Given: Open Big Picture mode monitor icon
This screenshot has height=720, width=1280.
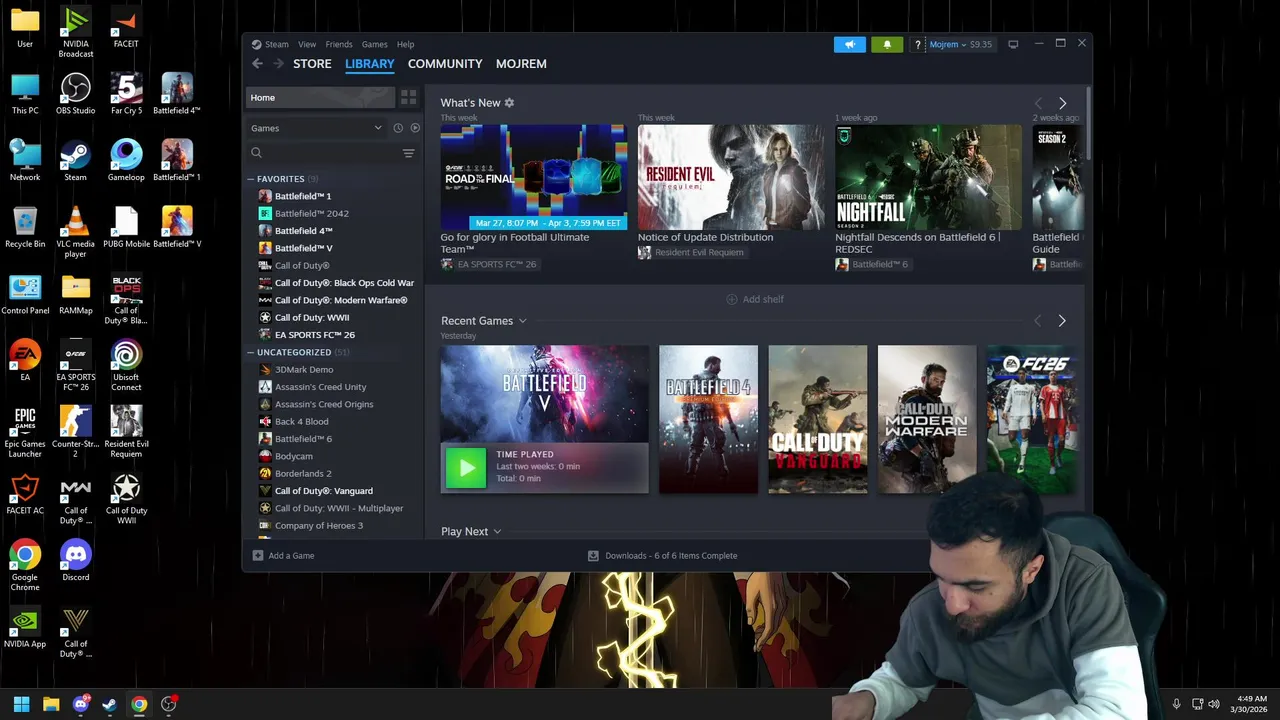Looking at the screenshot, I should click(1013, 44).
